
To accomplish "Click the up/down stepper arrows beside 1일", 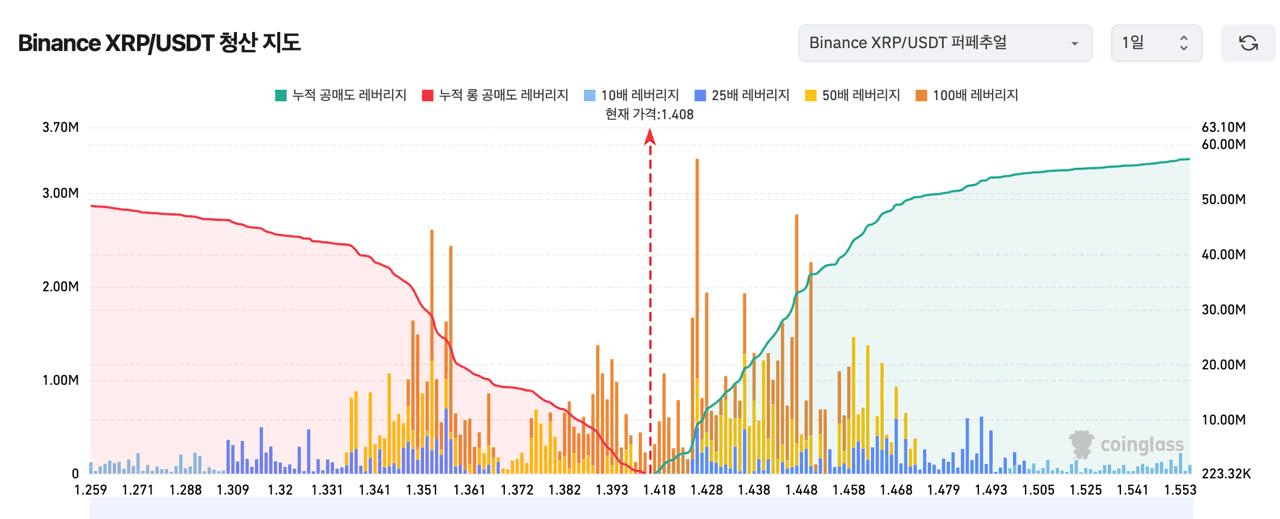I will click(1184, 43).
